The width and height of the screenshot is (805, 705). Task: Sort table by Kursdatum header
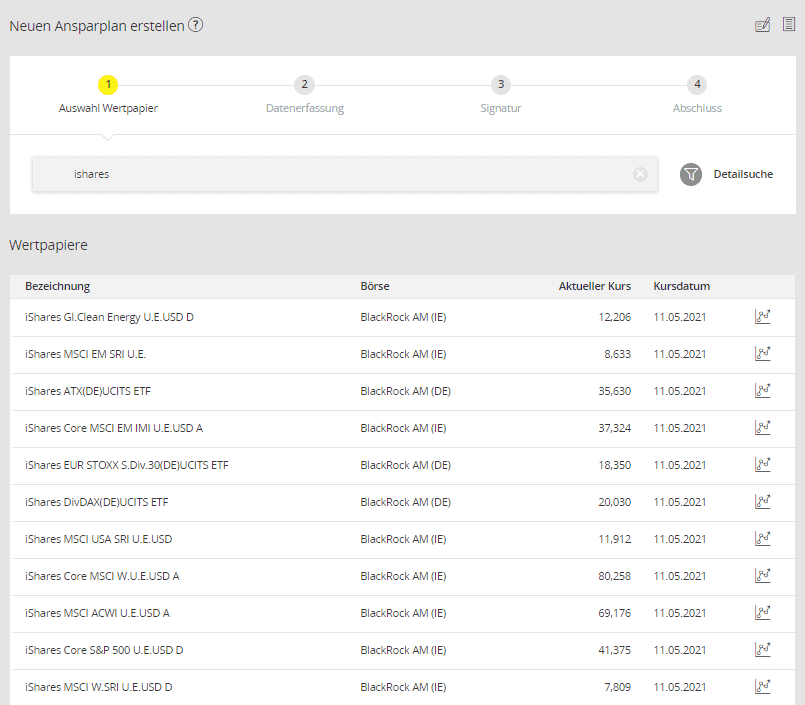click(681, 286)
